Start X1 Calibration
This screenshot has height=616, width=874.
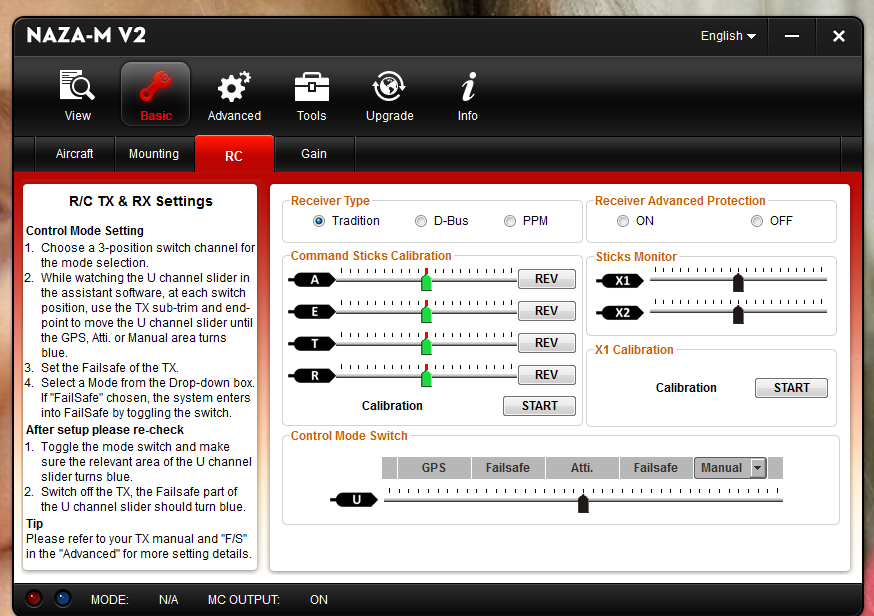791,388
